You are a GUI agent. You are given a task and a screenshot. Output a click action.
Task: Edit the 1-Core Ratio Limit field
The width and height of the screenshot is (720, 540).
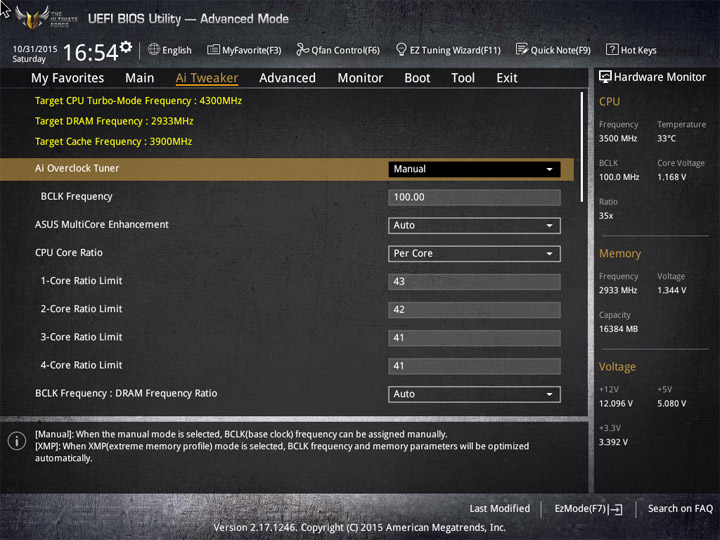point(474,281)
